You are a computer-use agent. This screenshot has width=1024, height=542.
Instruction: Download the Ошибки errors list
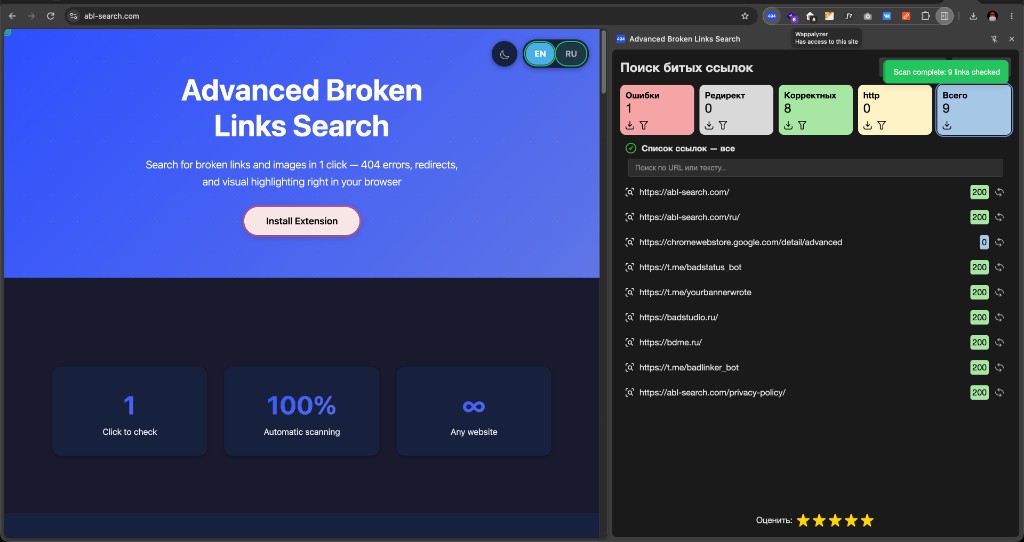point(630,125)
